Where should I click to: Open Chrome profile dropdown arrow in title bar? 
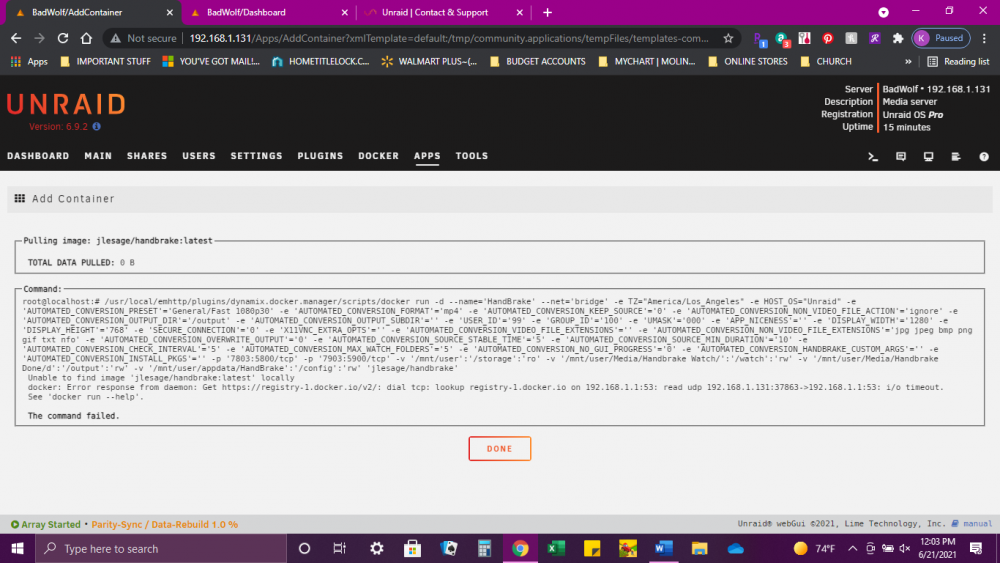tap(883, 12)
